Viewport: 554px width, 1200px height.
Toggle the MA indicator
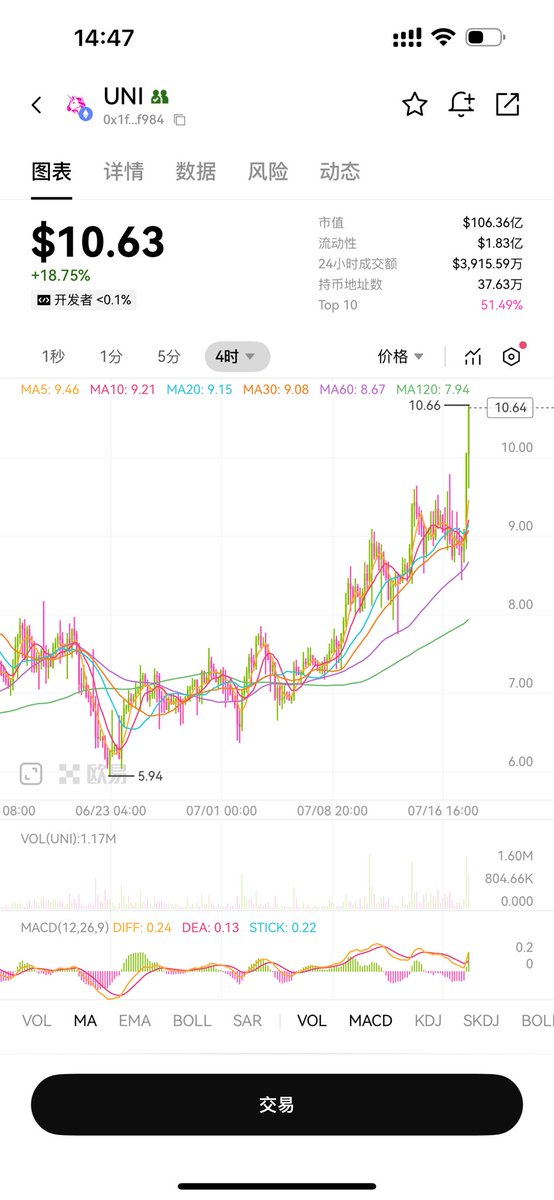(x=85, y=1020)
